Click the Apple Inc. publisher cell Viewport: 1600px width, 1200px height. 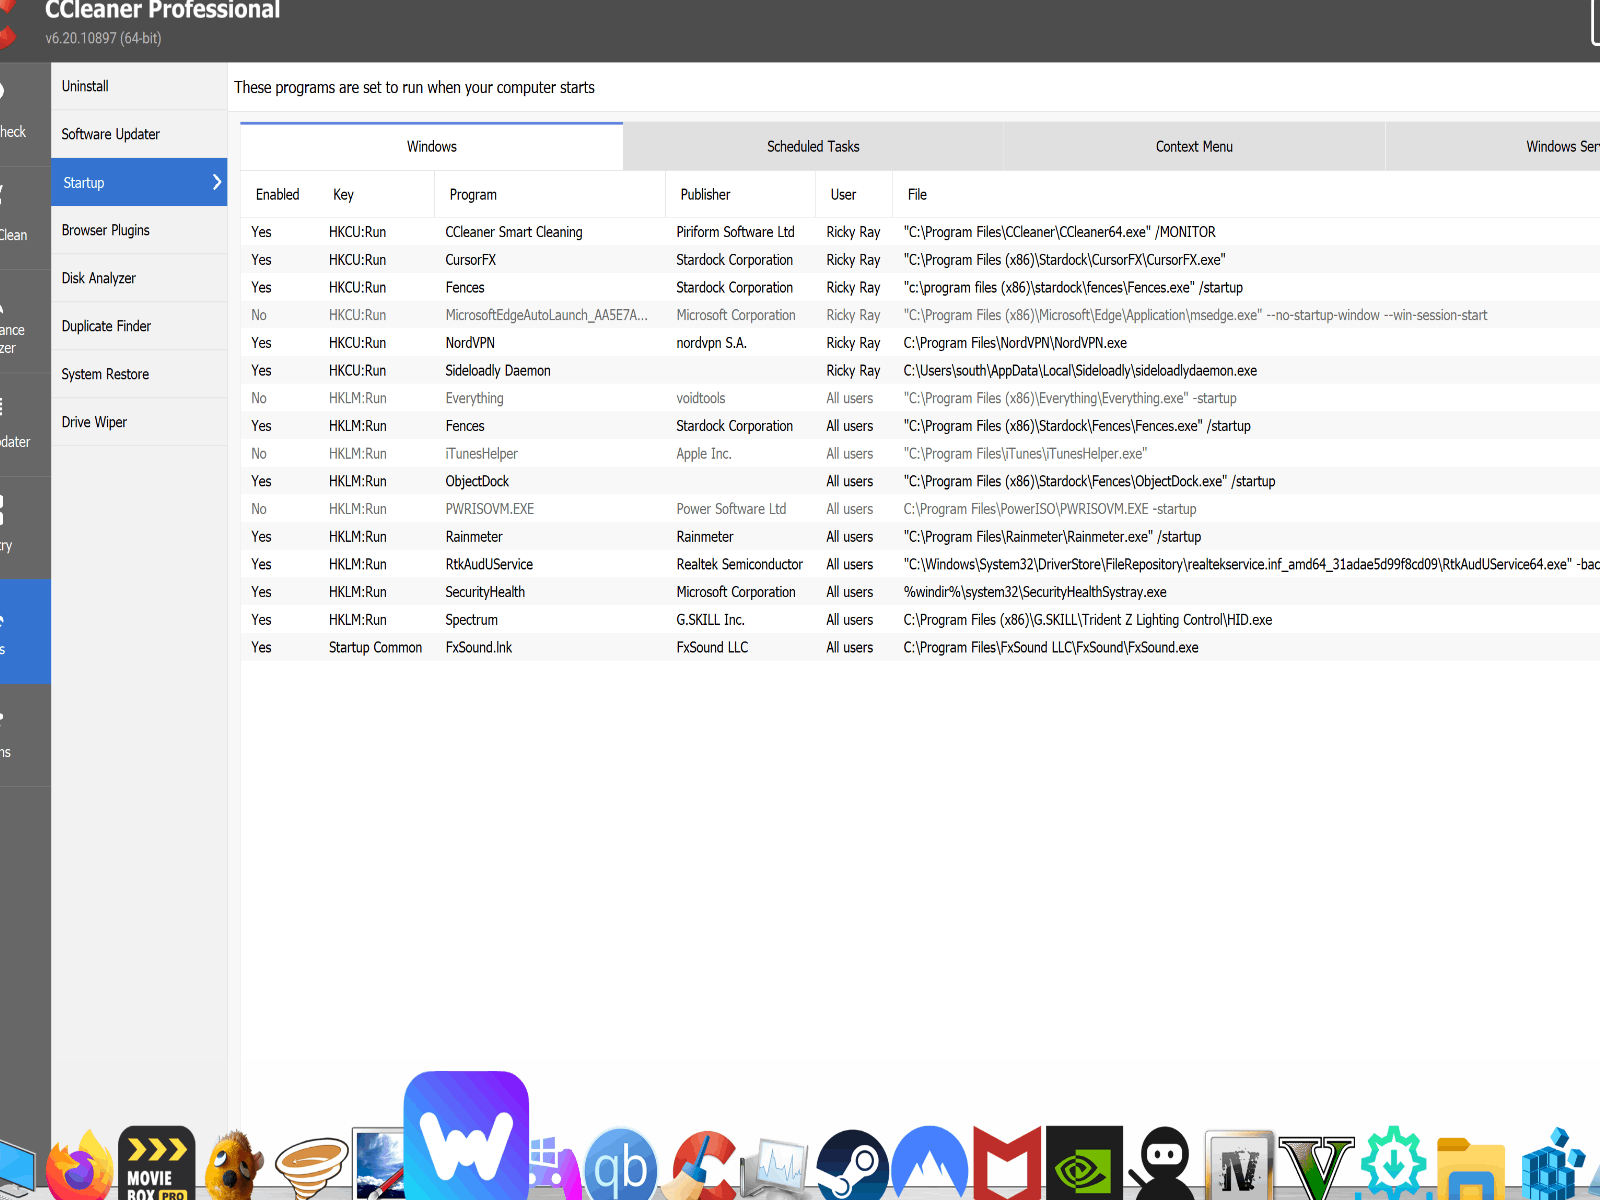click(704, 454)
